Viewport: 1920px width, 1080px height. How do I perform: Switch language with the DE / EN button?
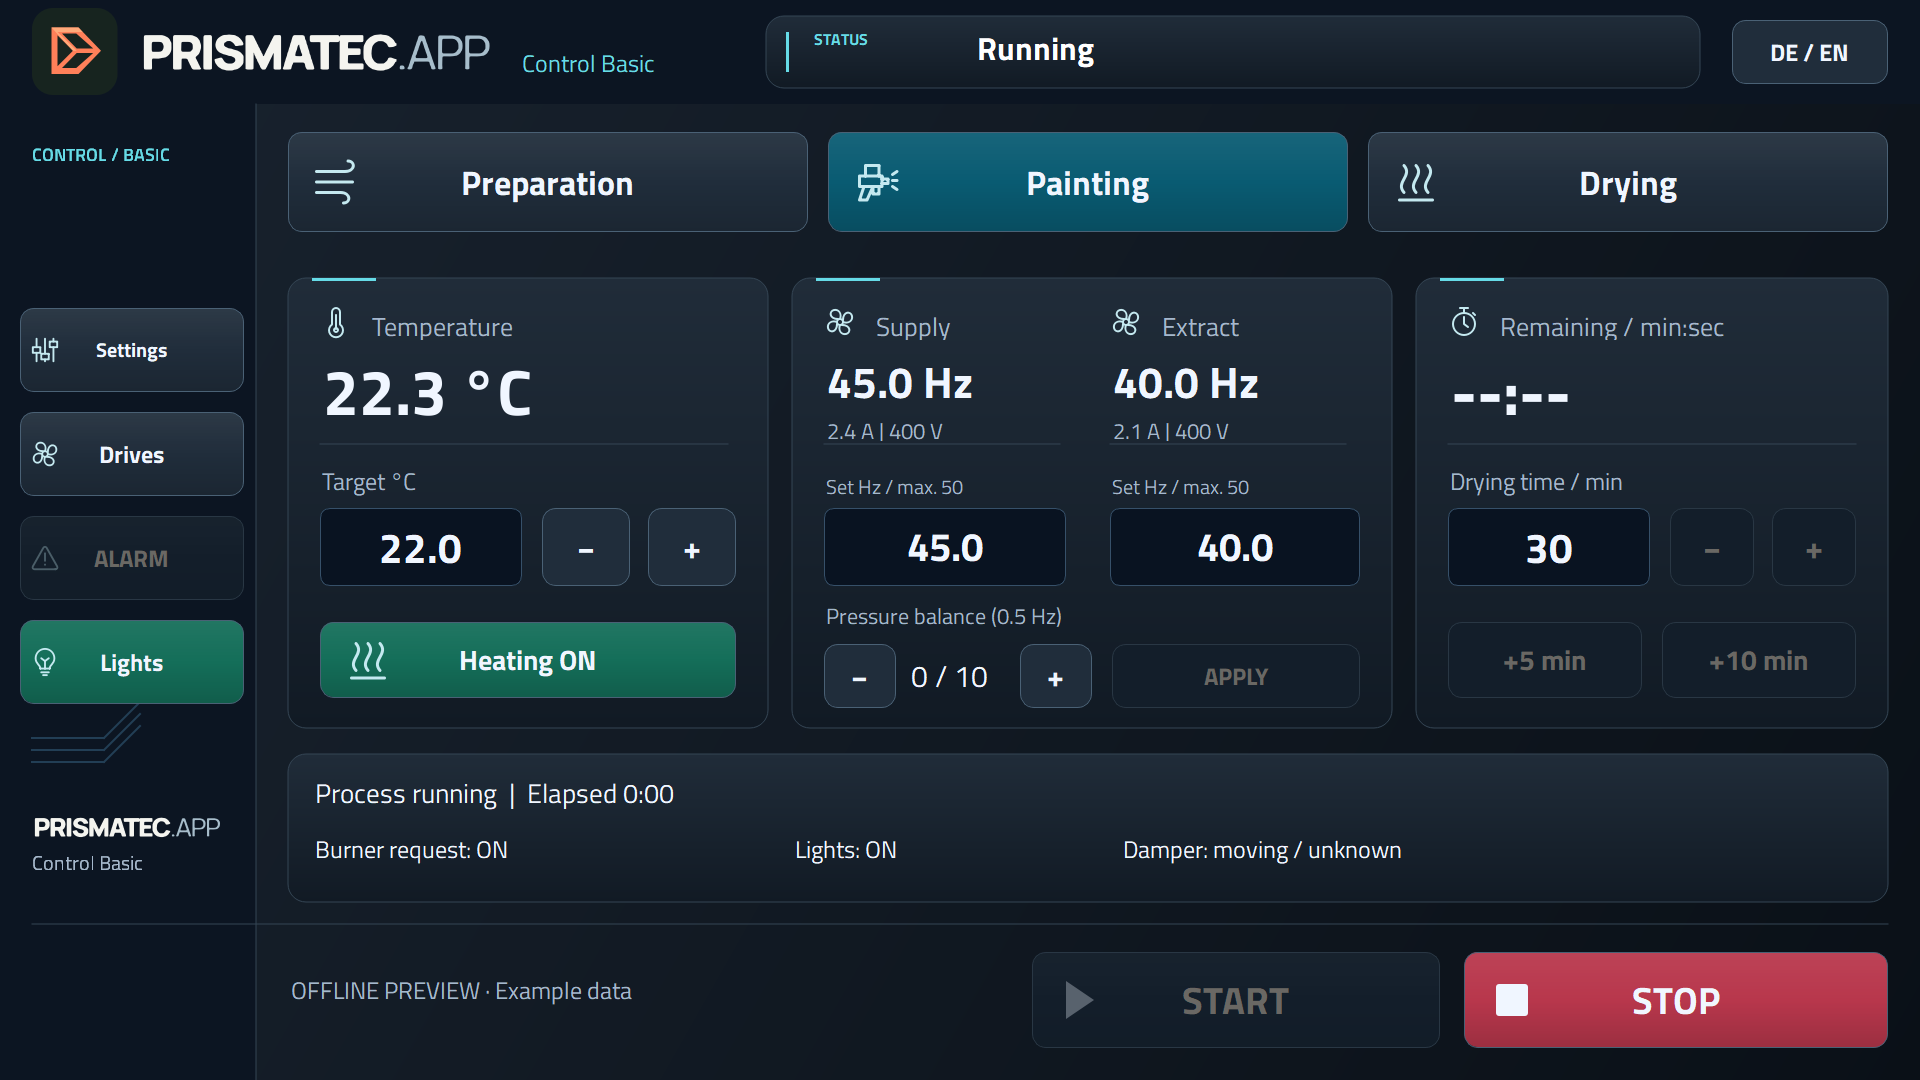coord(1810,52)
